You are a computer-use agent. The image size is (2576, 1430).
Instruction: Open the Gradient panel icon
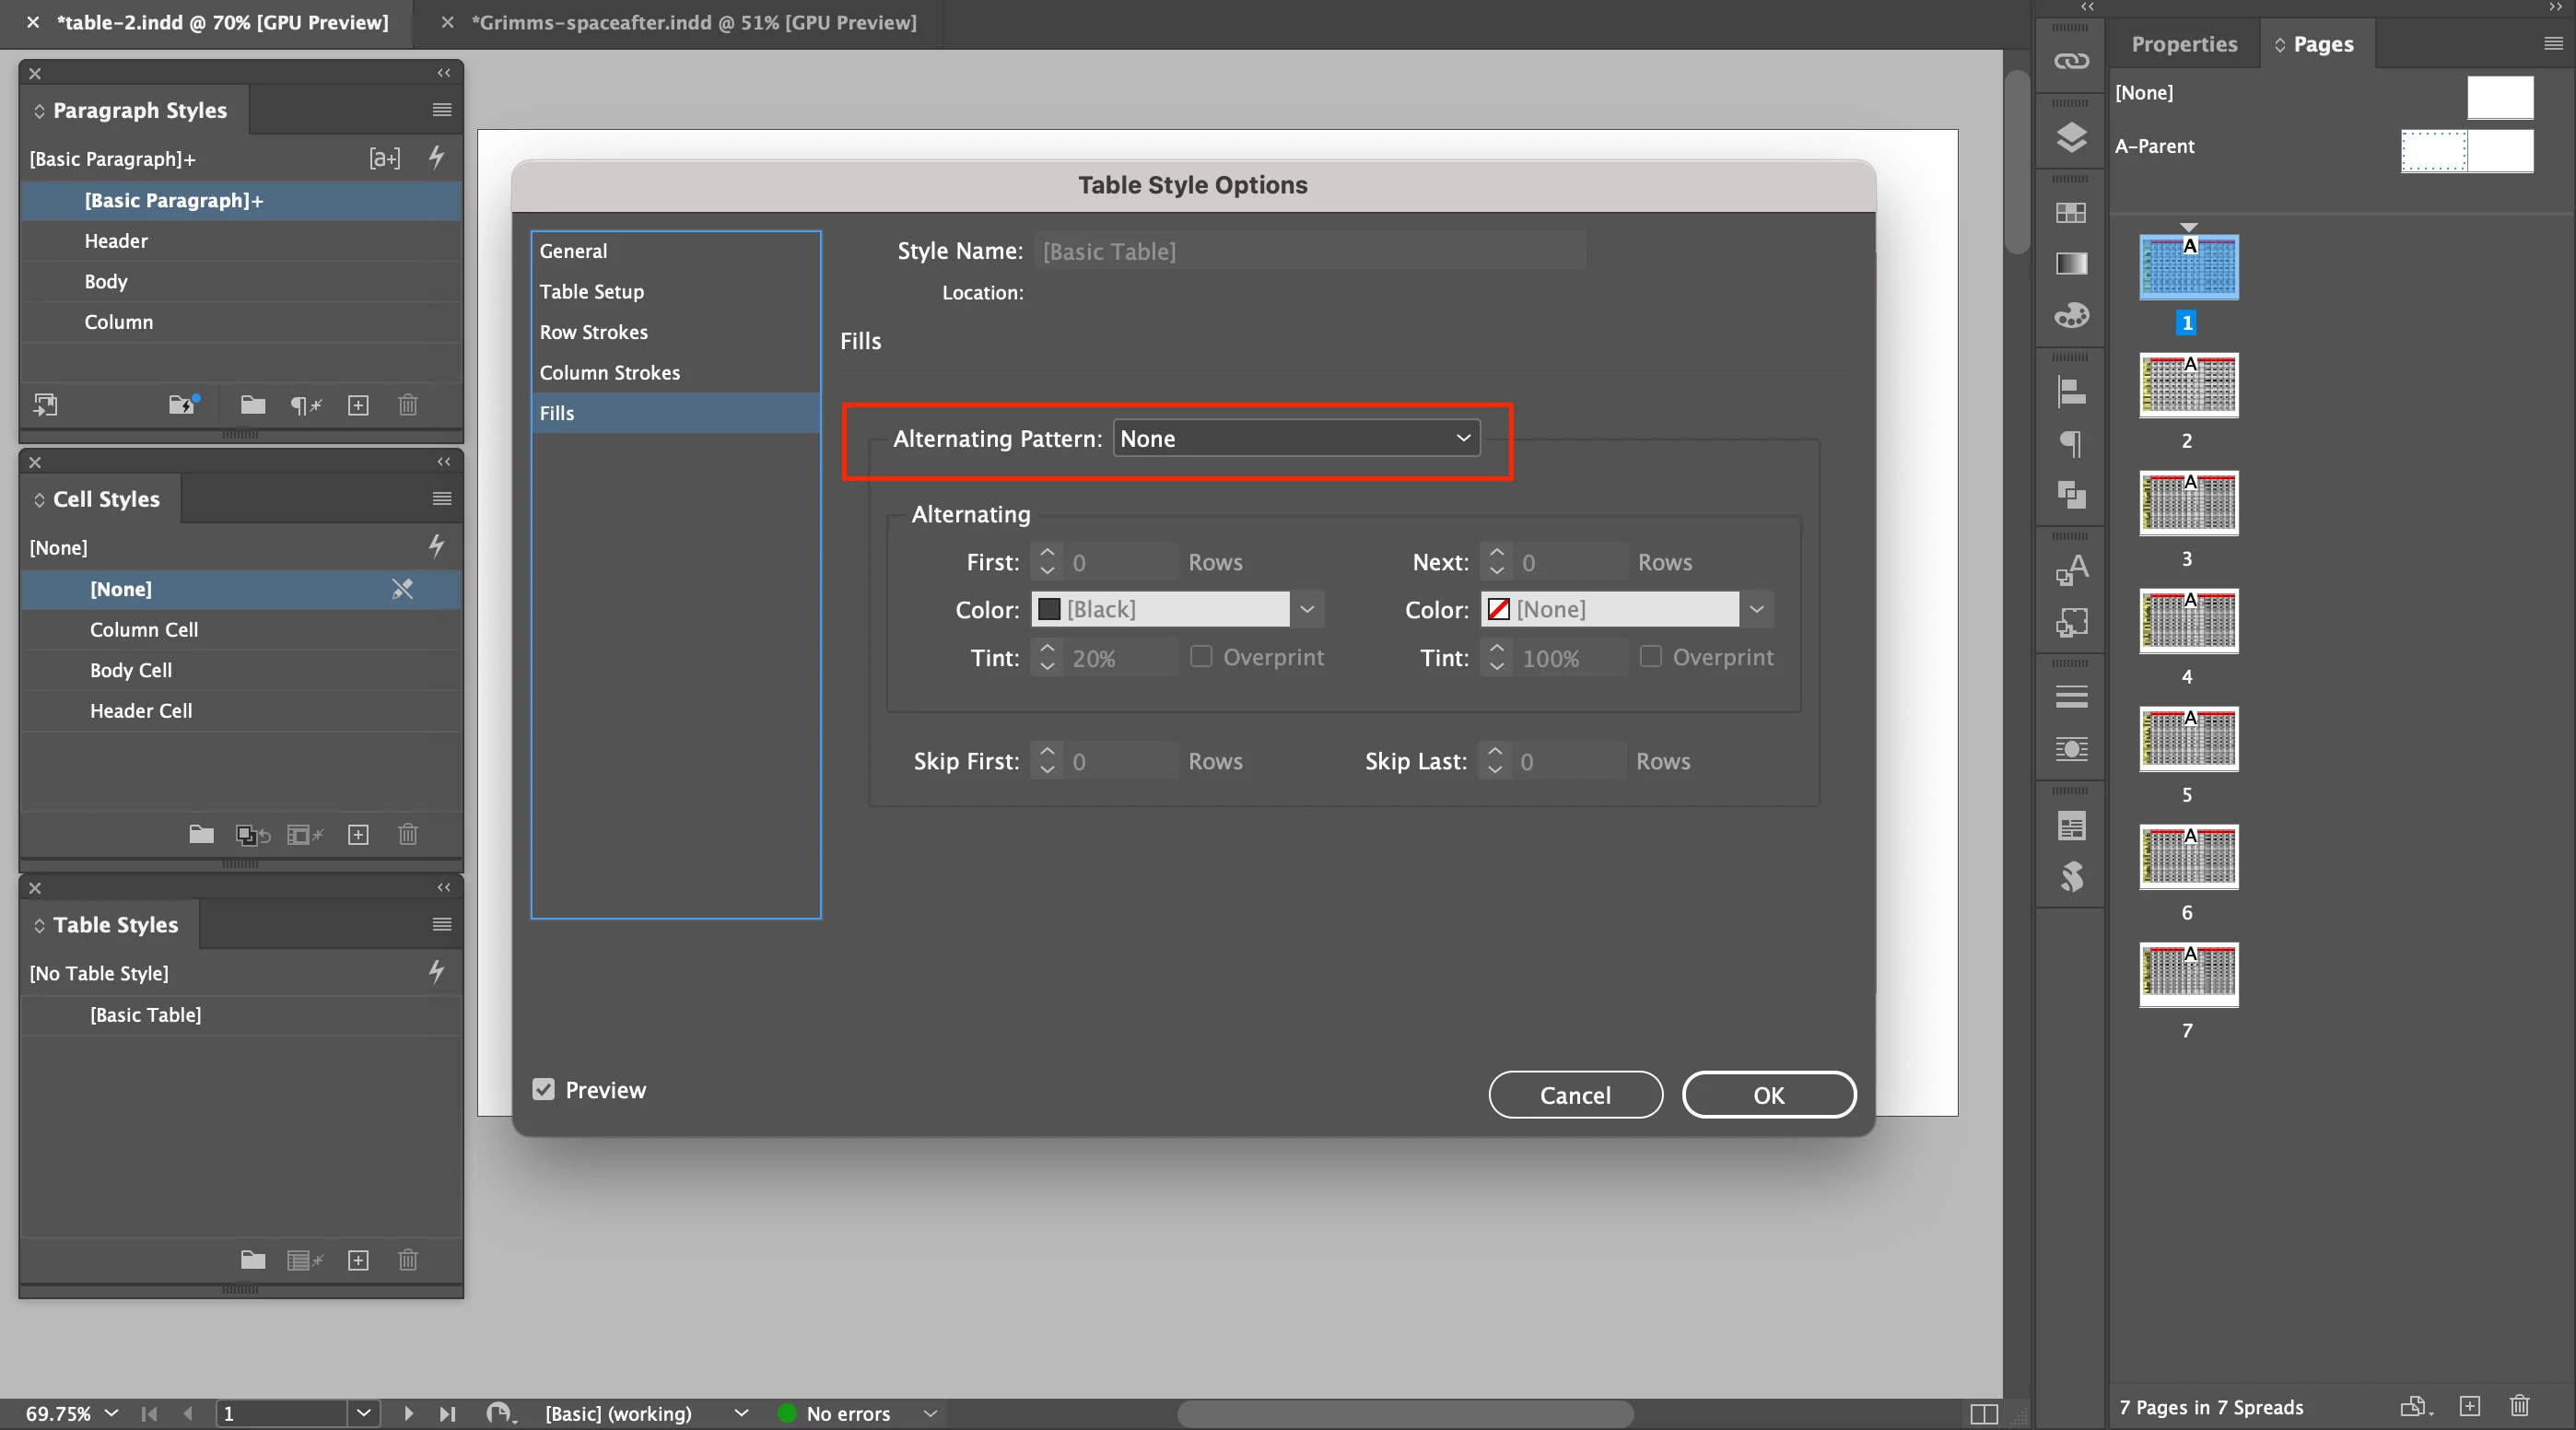point(2071,264)
